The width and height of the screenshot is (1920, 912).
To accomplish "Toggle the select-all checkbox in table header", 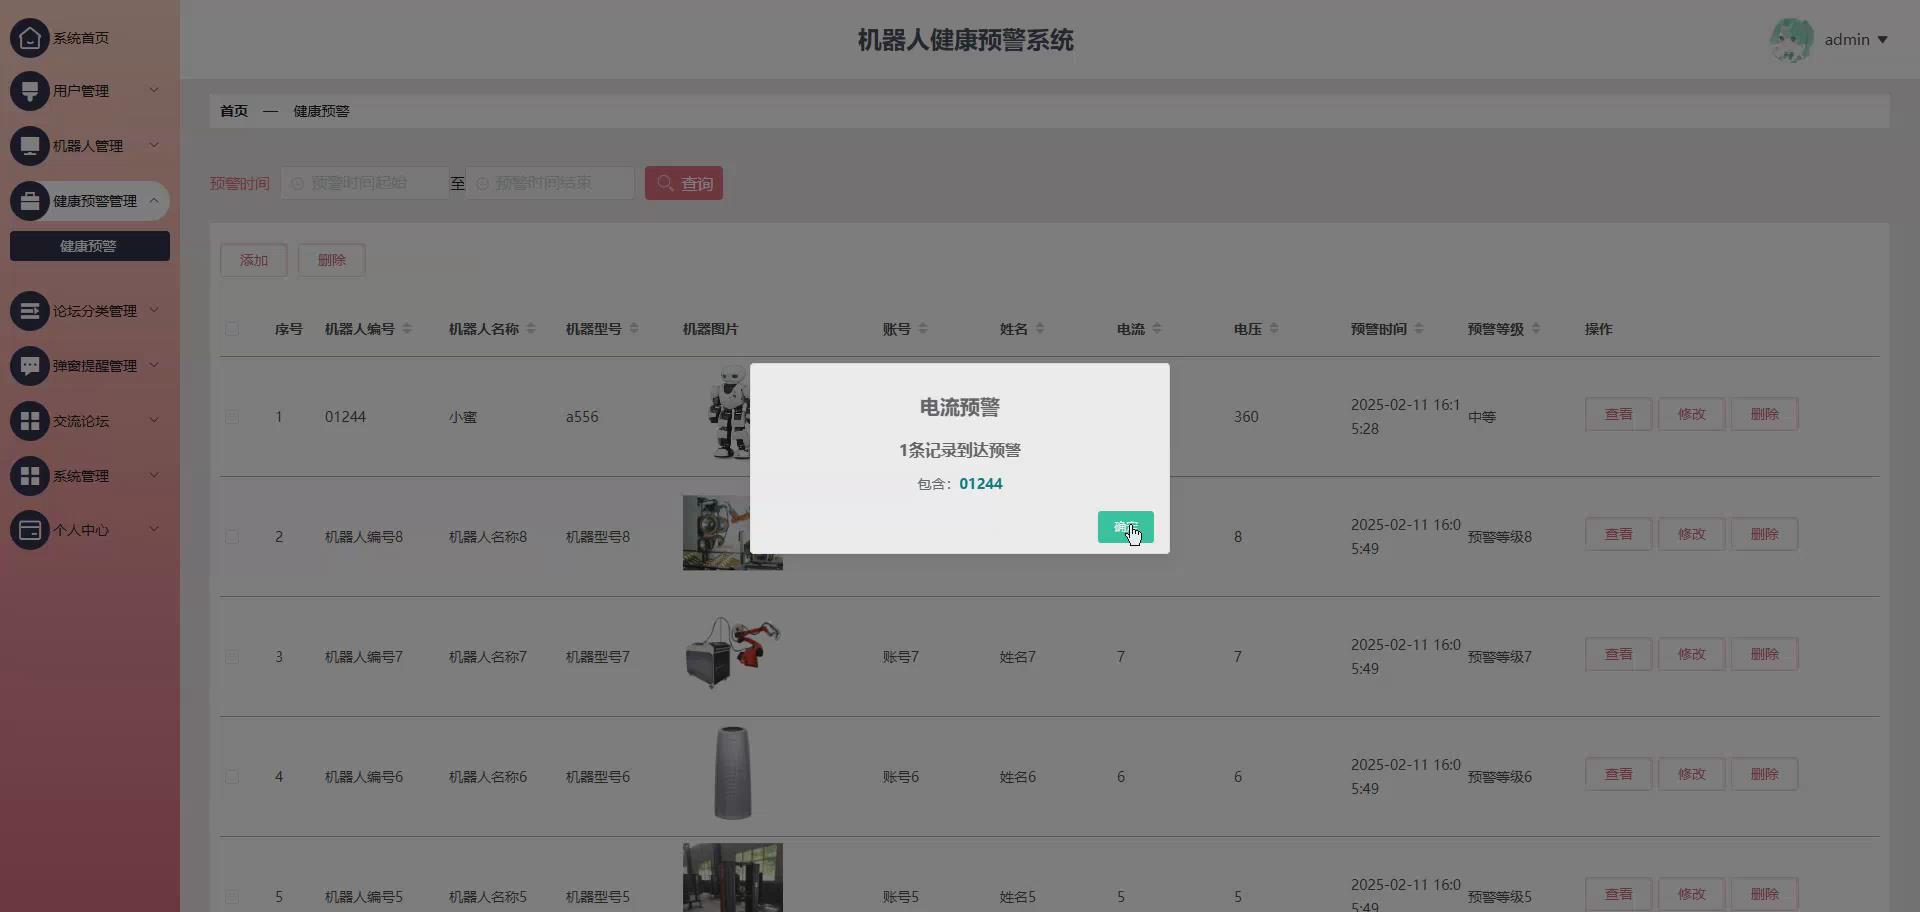I will click(x=232, y=329).
